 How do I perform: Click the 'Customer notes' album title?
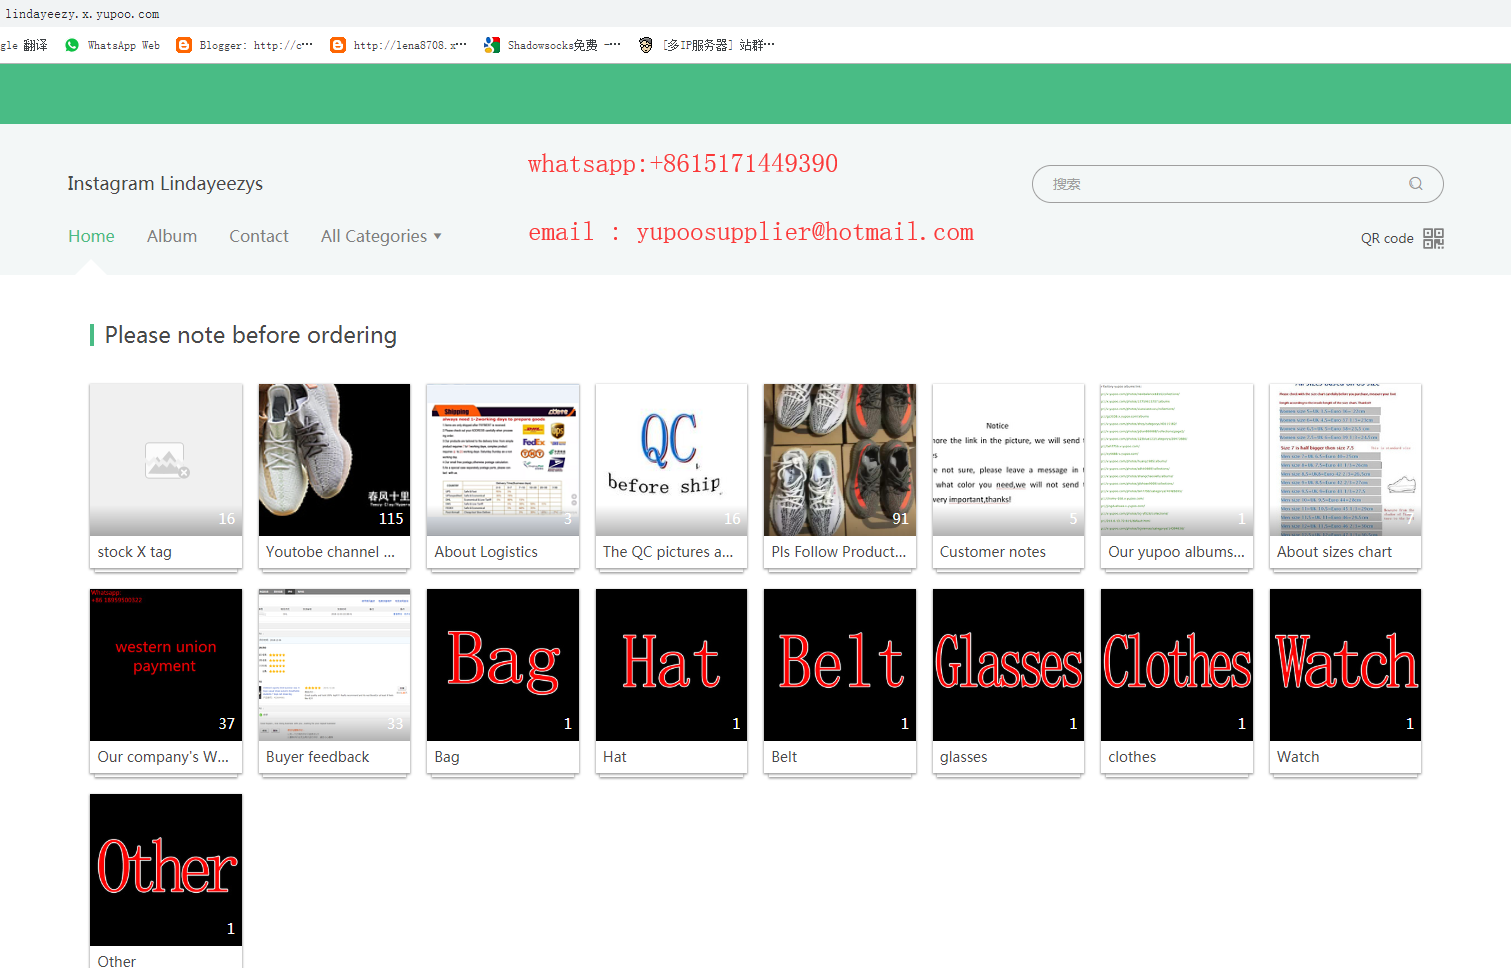993,552
